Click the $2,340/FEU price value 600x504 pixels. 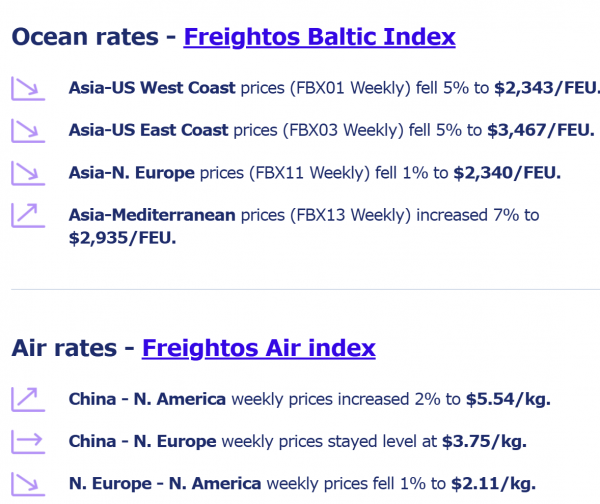click(x=509, y=172)
